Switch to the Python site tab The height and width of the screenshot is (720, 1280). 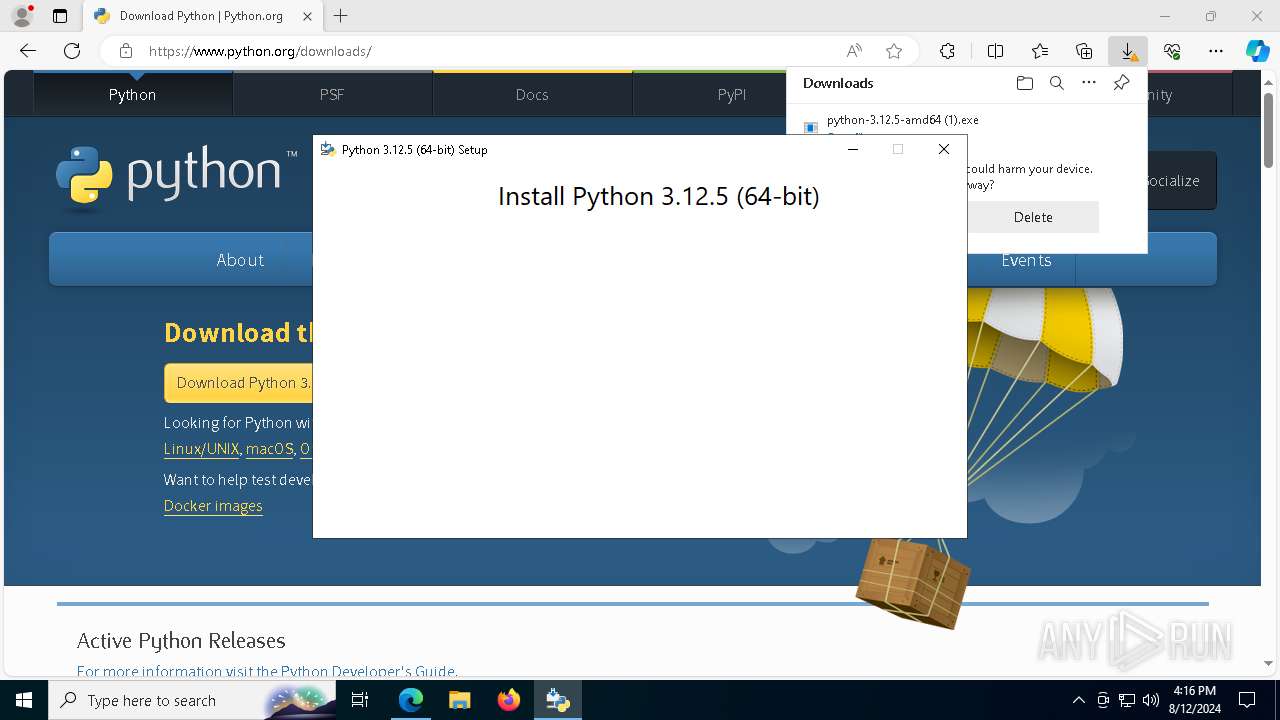133,94
